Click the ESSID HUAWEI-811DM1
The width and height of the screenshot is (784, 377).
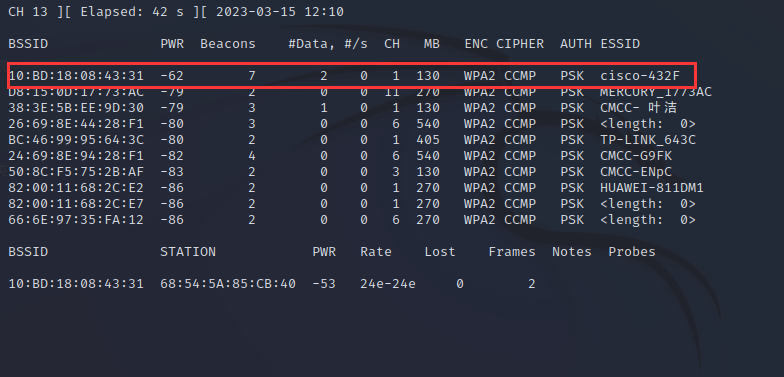652,188
